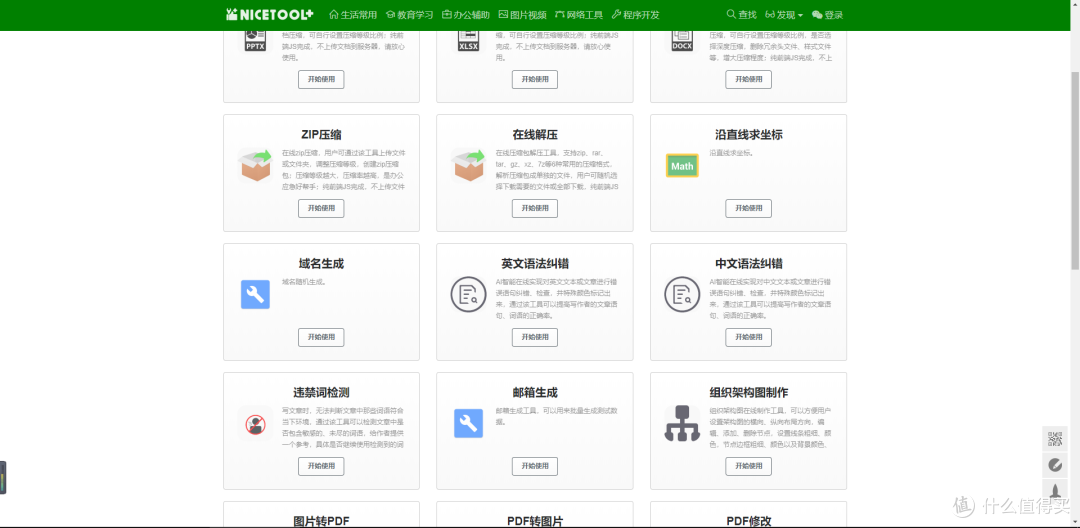The width and height of the screenshot is (1080, 528).
Task: Click the feedback edit side icon
Action: tap(1055, 465)
